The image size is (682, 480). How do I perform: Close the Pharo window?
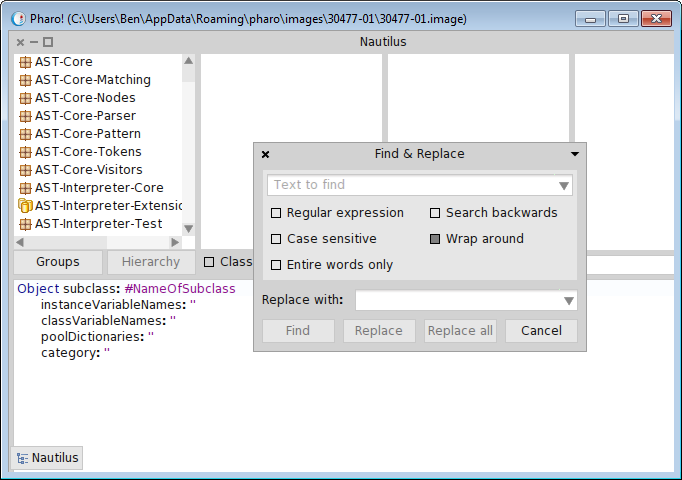(x=656, y=19)
